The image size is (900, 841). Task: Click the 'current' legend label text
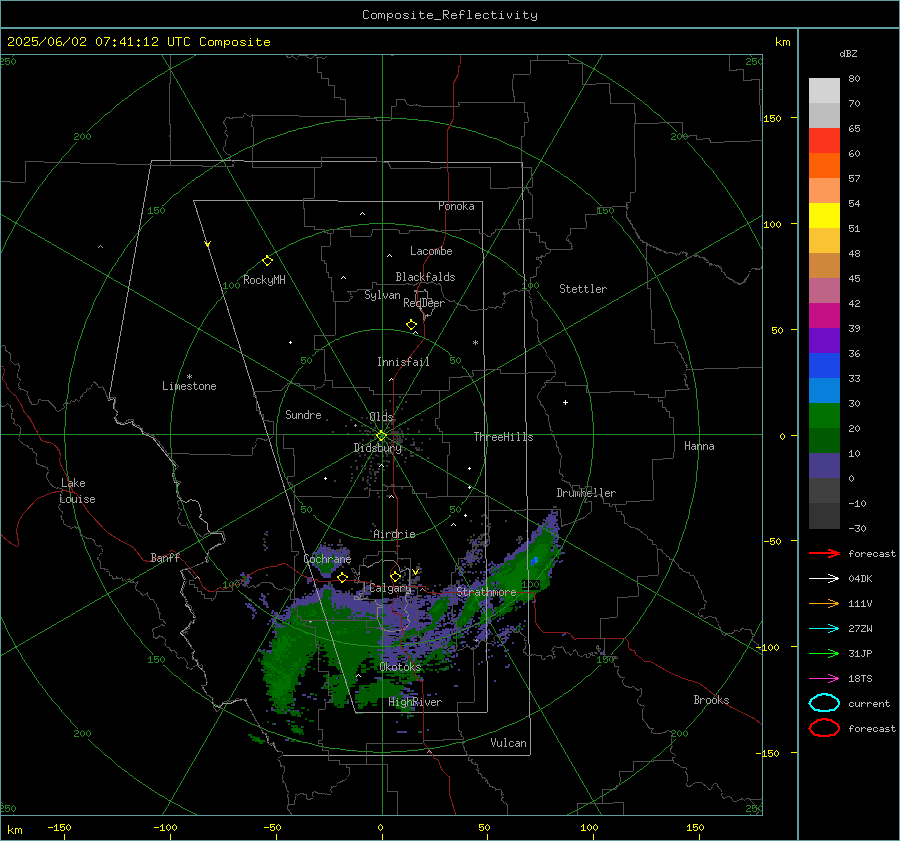pos(869,703)
